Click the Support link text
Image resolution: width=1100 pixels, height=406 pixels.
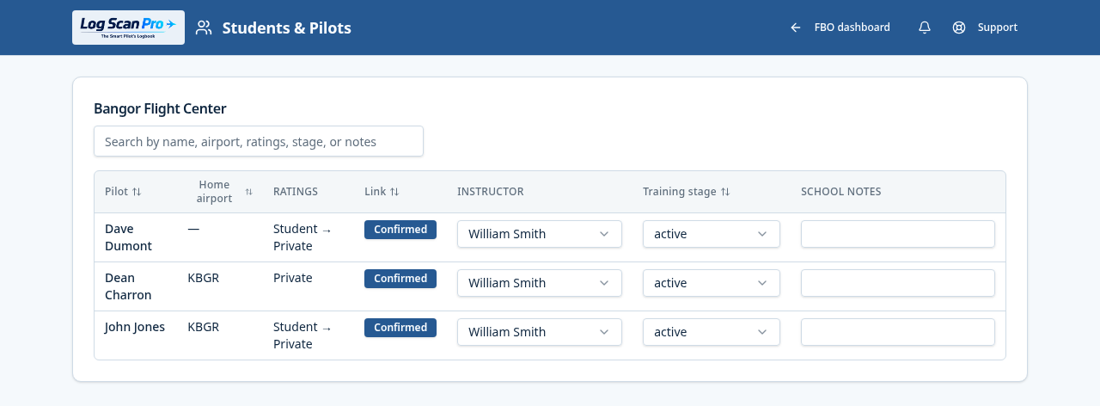coord(998,27)
